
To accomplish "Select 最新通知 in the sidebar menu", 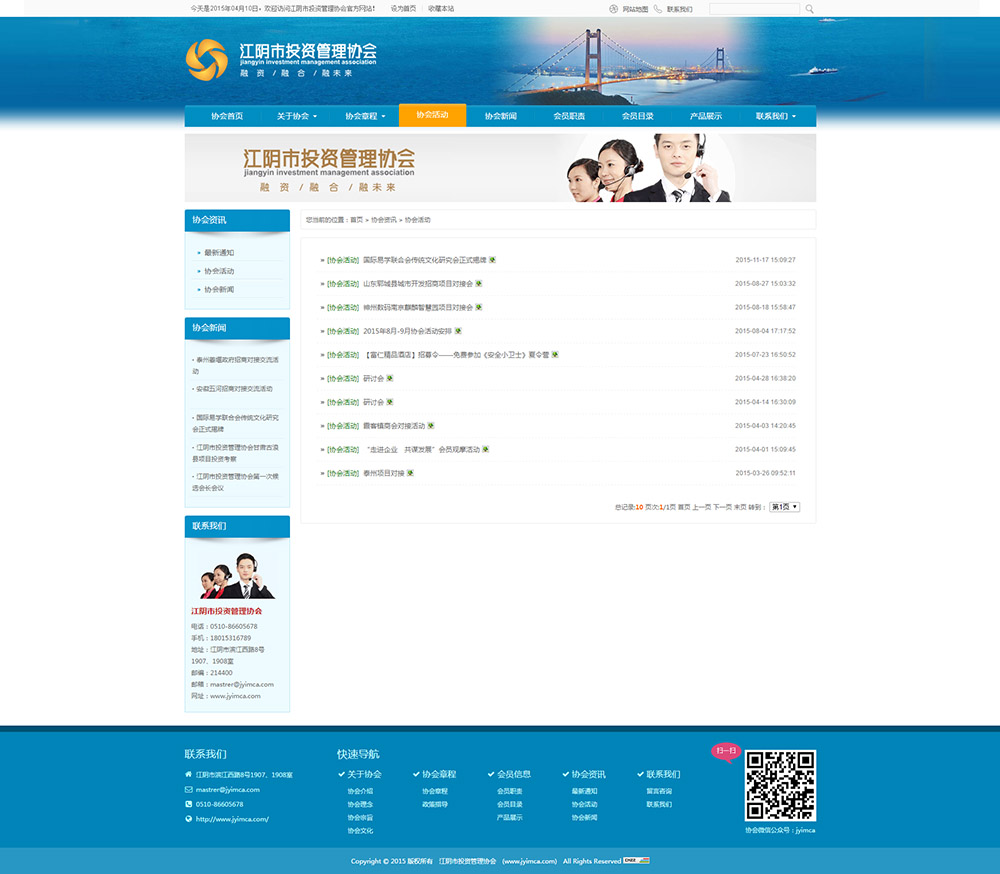I will [219, 253].
